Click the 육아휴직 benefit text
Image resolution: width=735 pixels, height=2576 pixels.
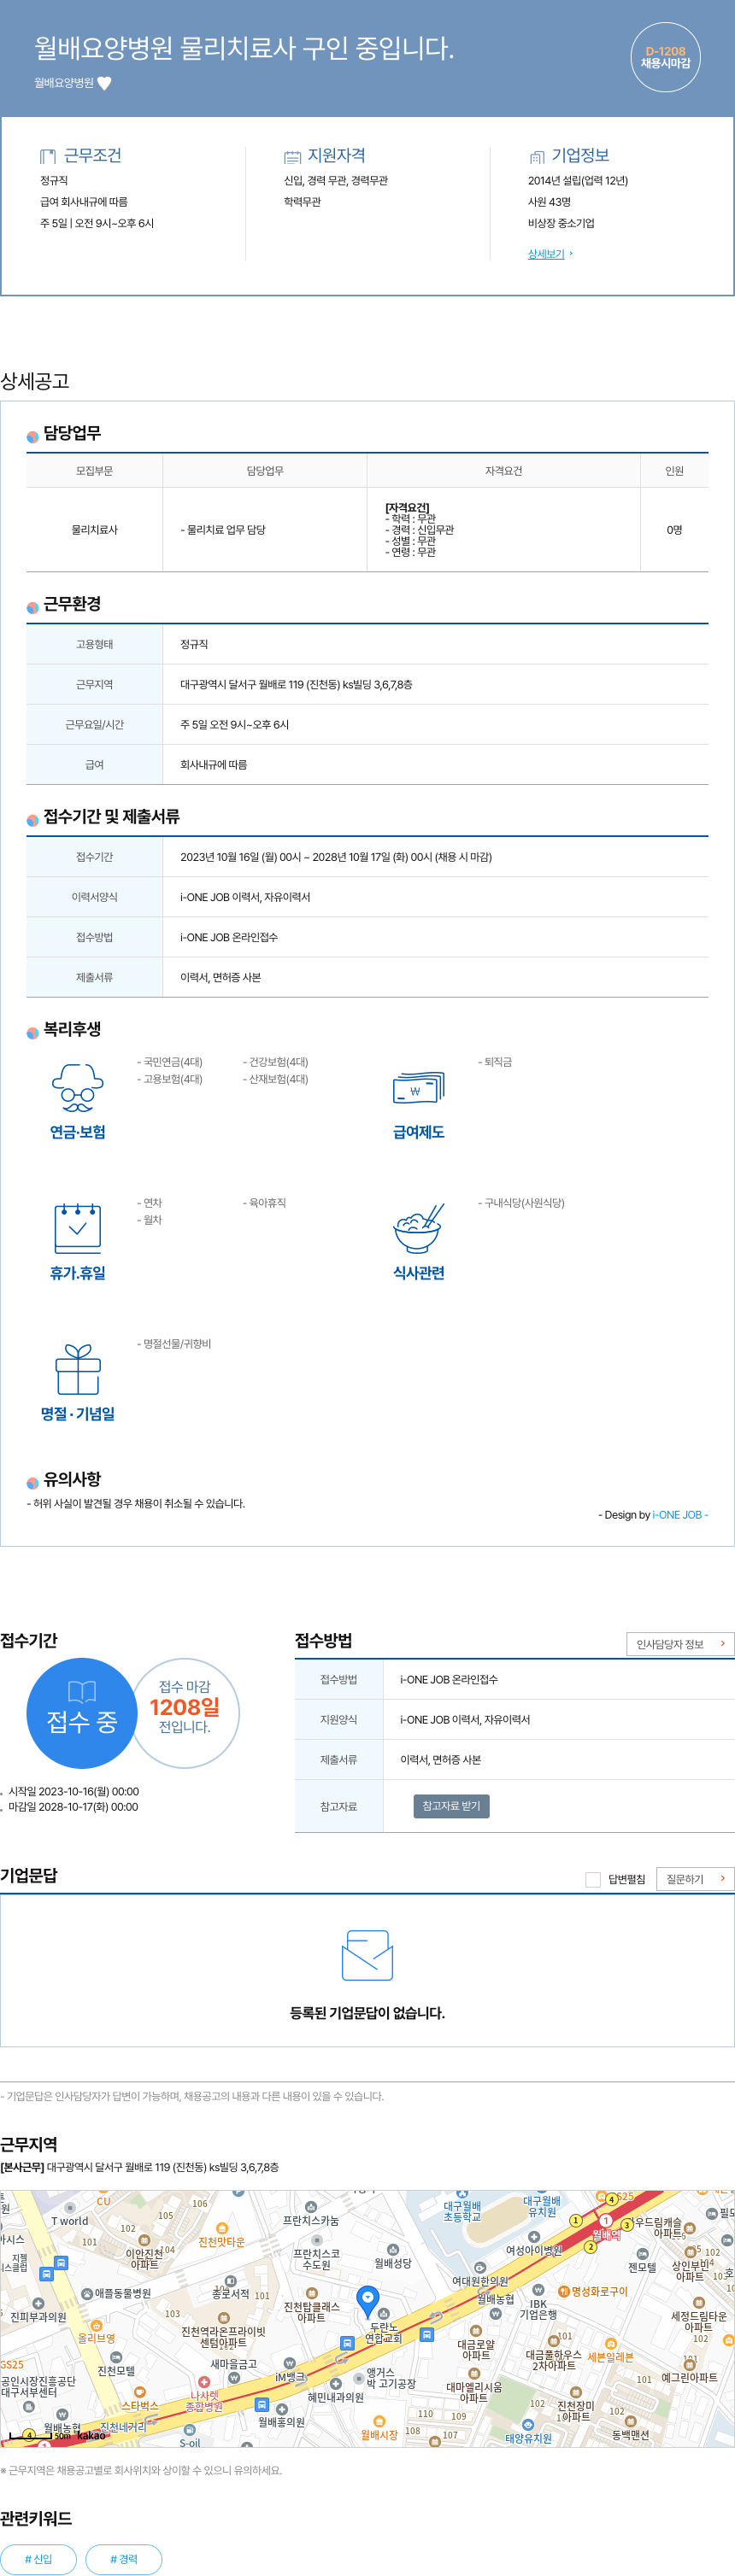click(x=264, y=1203)
